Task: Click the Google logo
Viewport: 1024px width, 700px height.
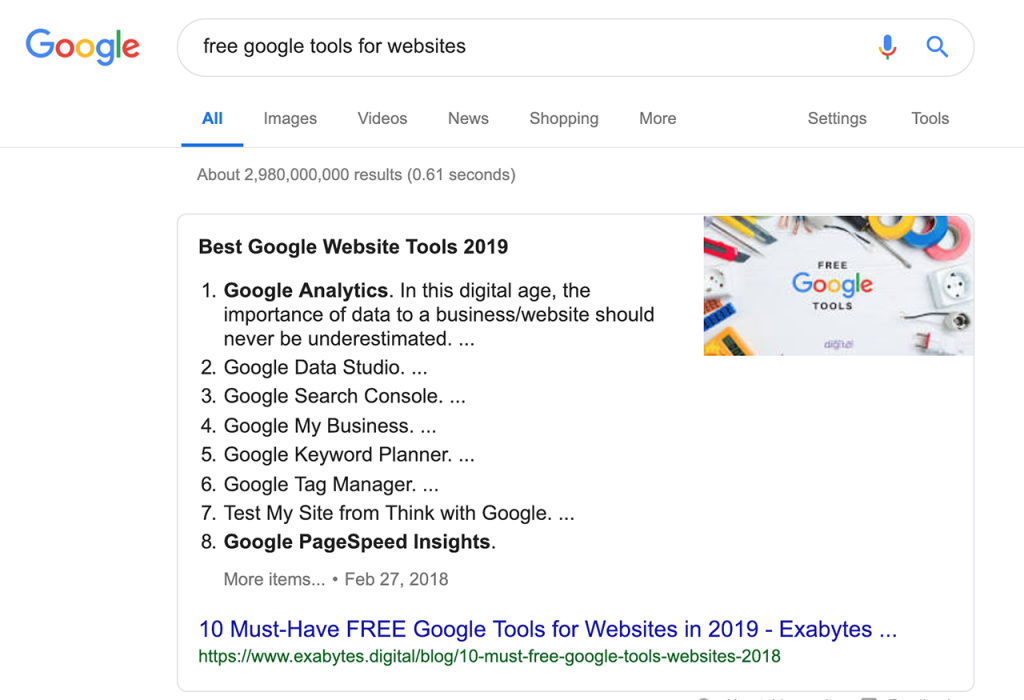Action: [83, 46]
